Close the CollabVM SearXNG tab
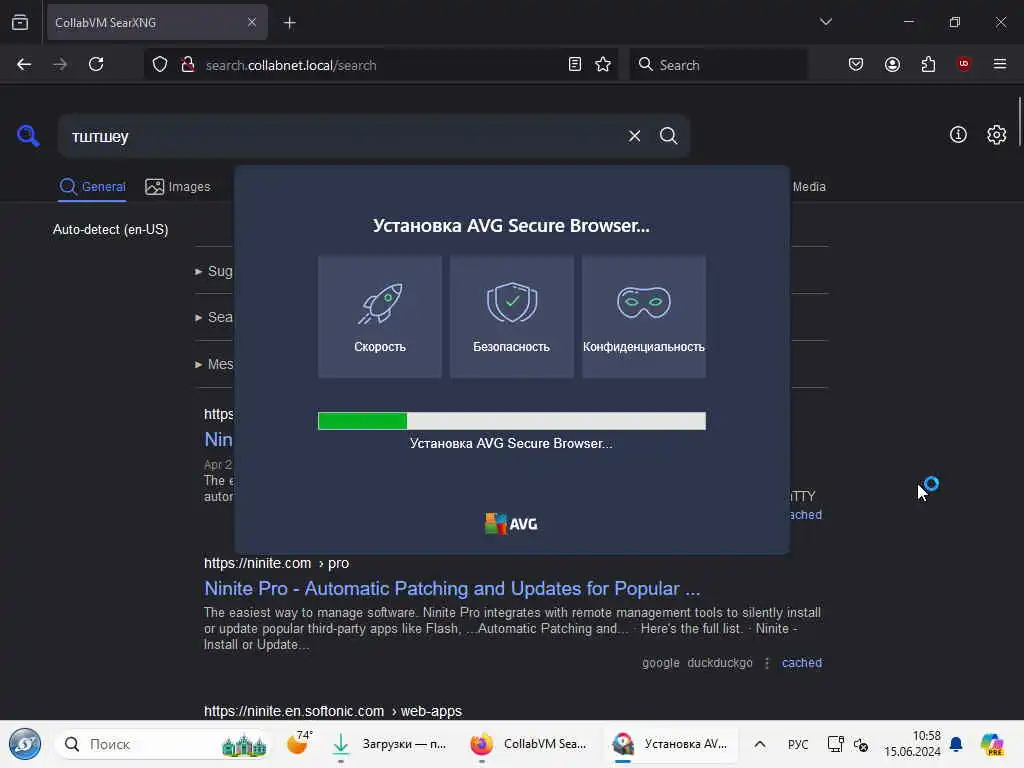Screen dimensions: 1024x768 click(x=251, y=22)
